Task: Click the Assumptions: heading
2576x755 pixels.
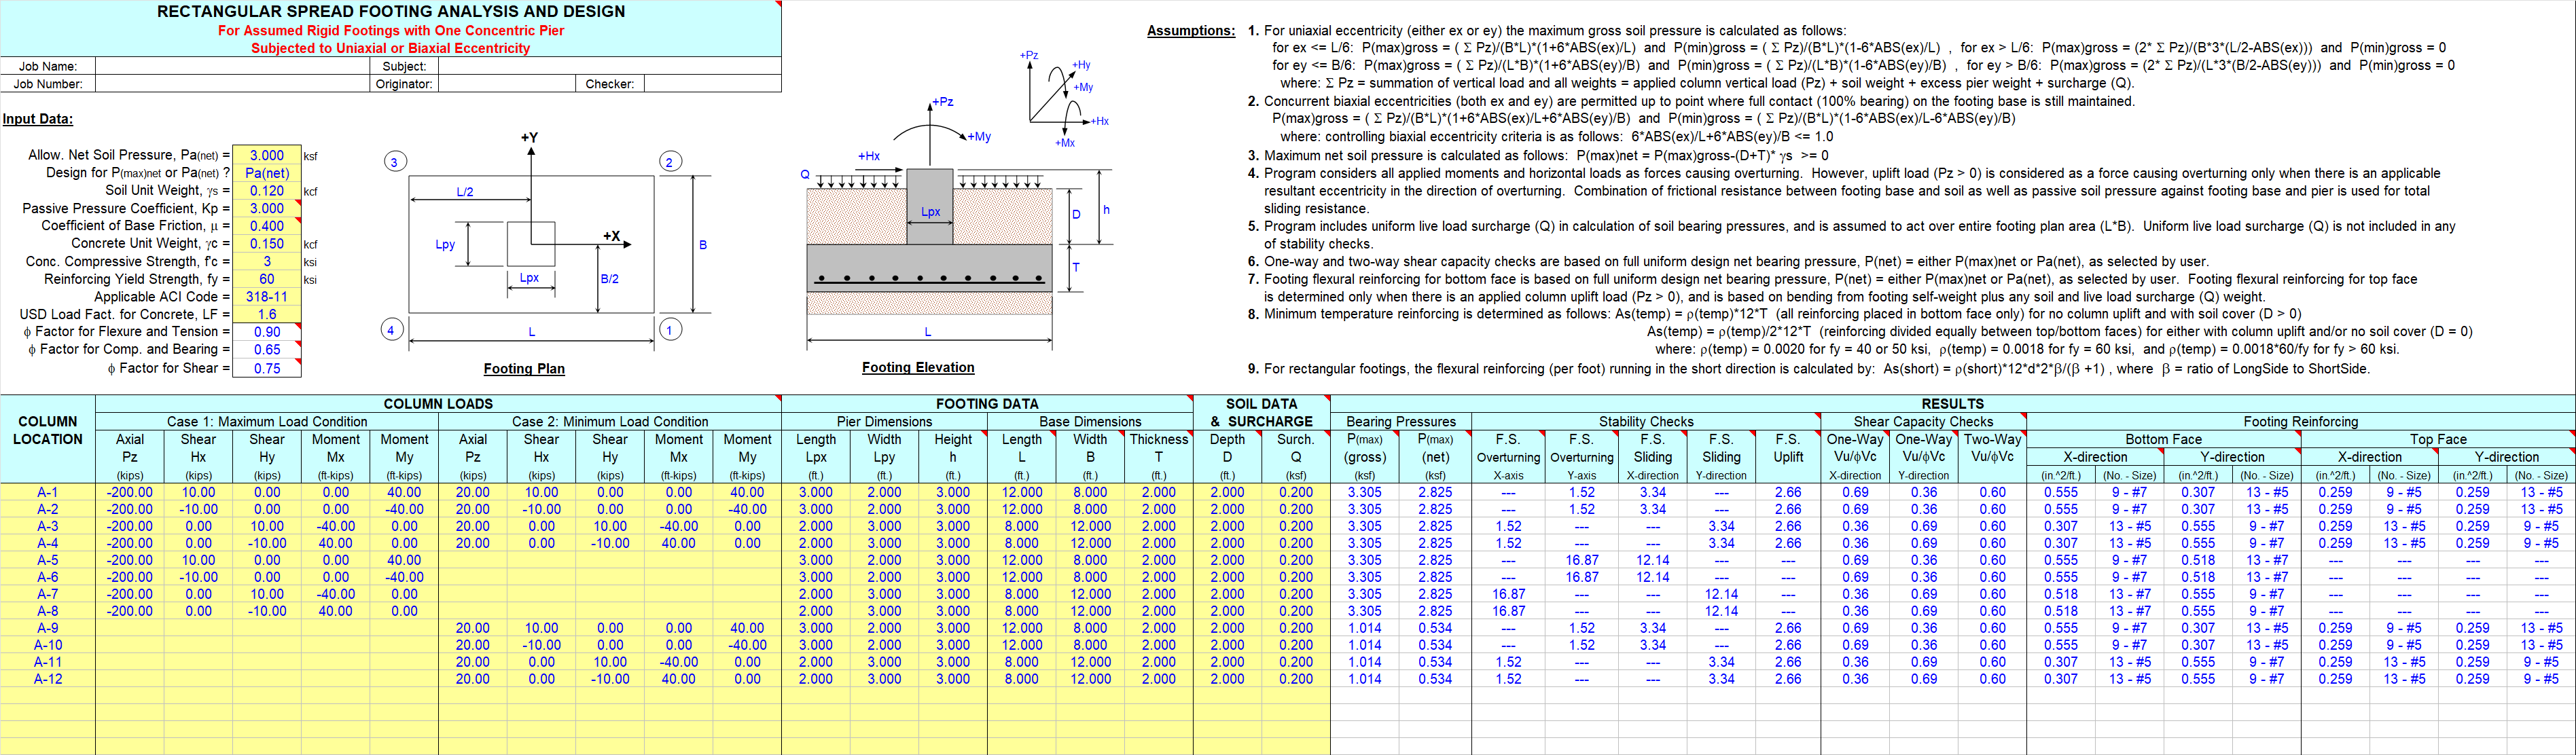Action: click(x=1191, y=31)
